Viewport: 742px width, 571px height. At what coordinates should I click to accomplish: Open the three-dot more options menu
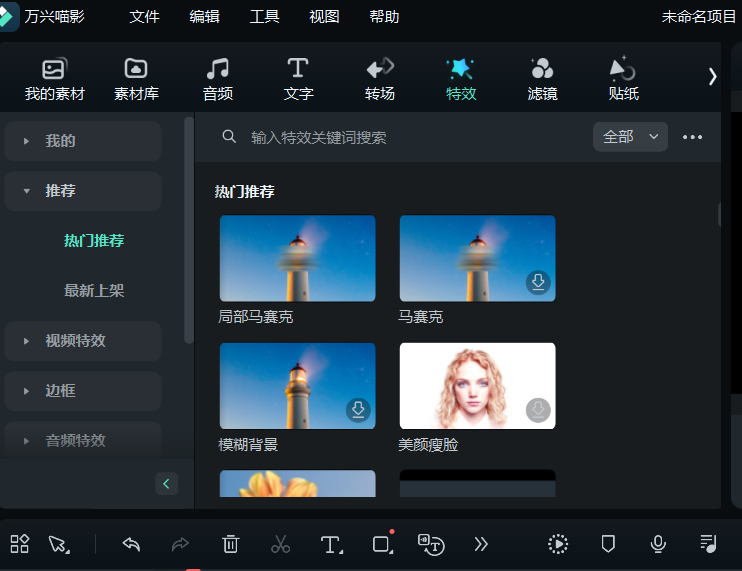(x=692, y=137)
